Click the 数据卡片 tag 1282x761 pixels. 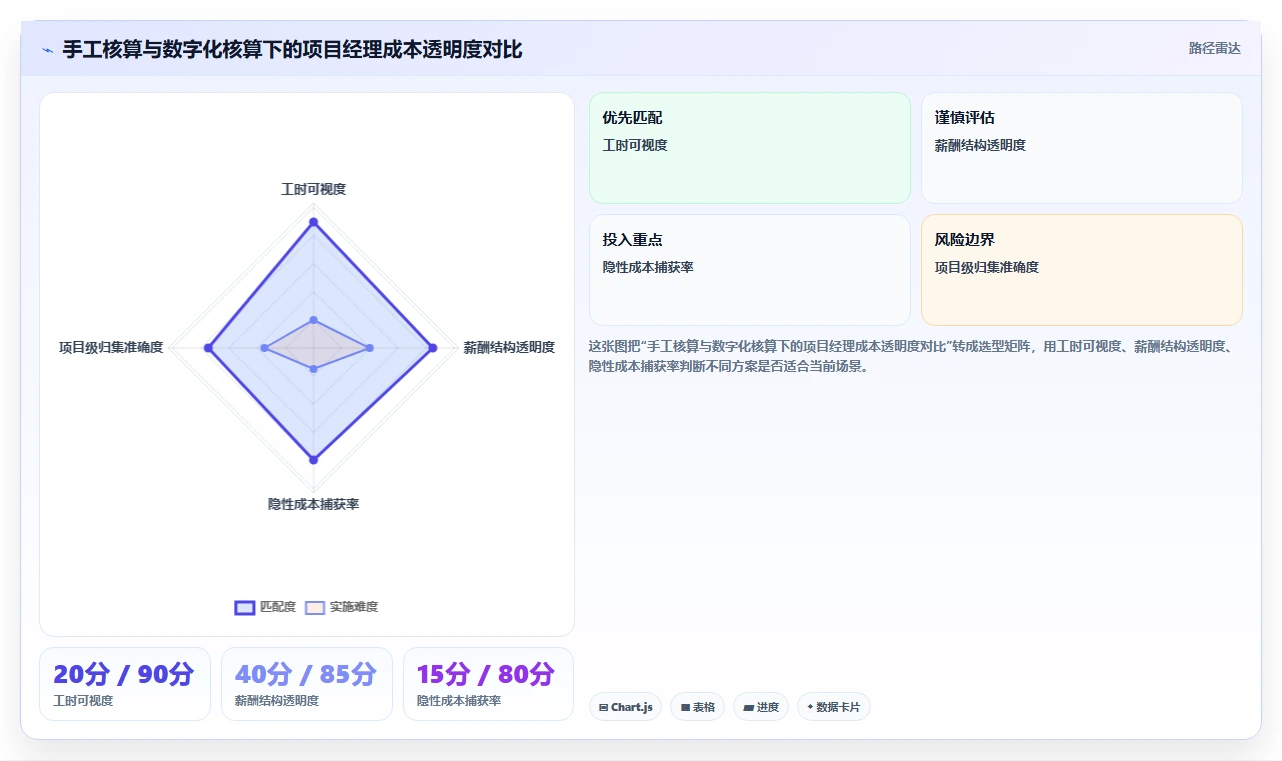pos(833,707)
